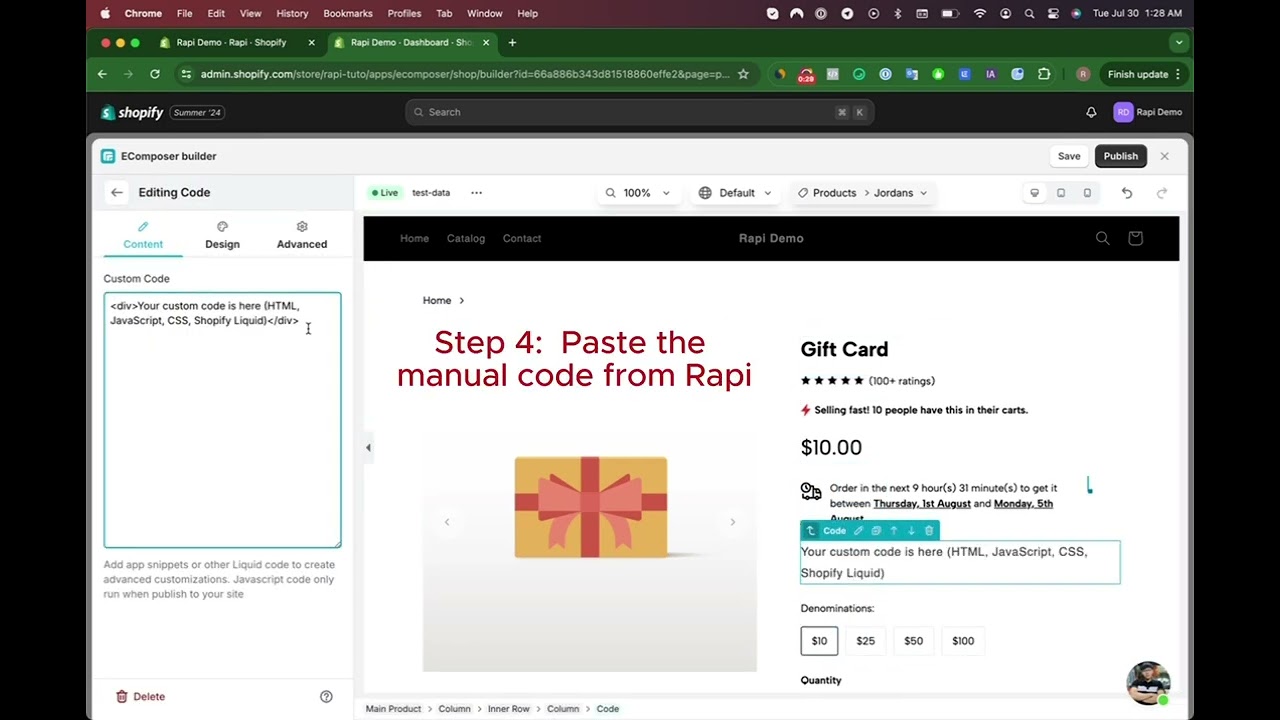Screen dimensions: 1280x720
Task: Click Delete at the sidebar bottom
Action: [x=140, y=696]
